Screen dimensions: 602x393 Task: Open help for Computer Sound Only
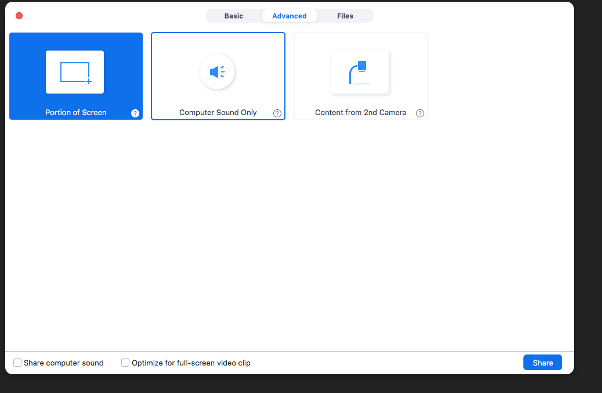[x=277, y=113]
